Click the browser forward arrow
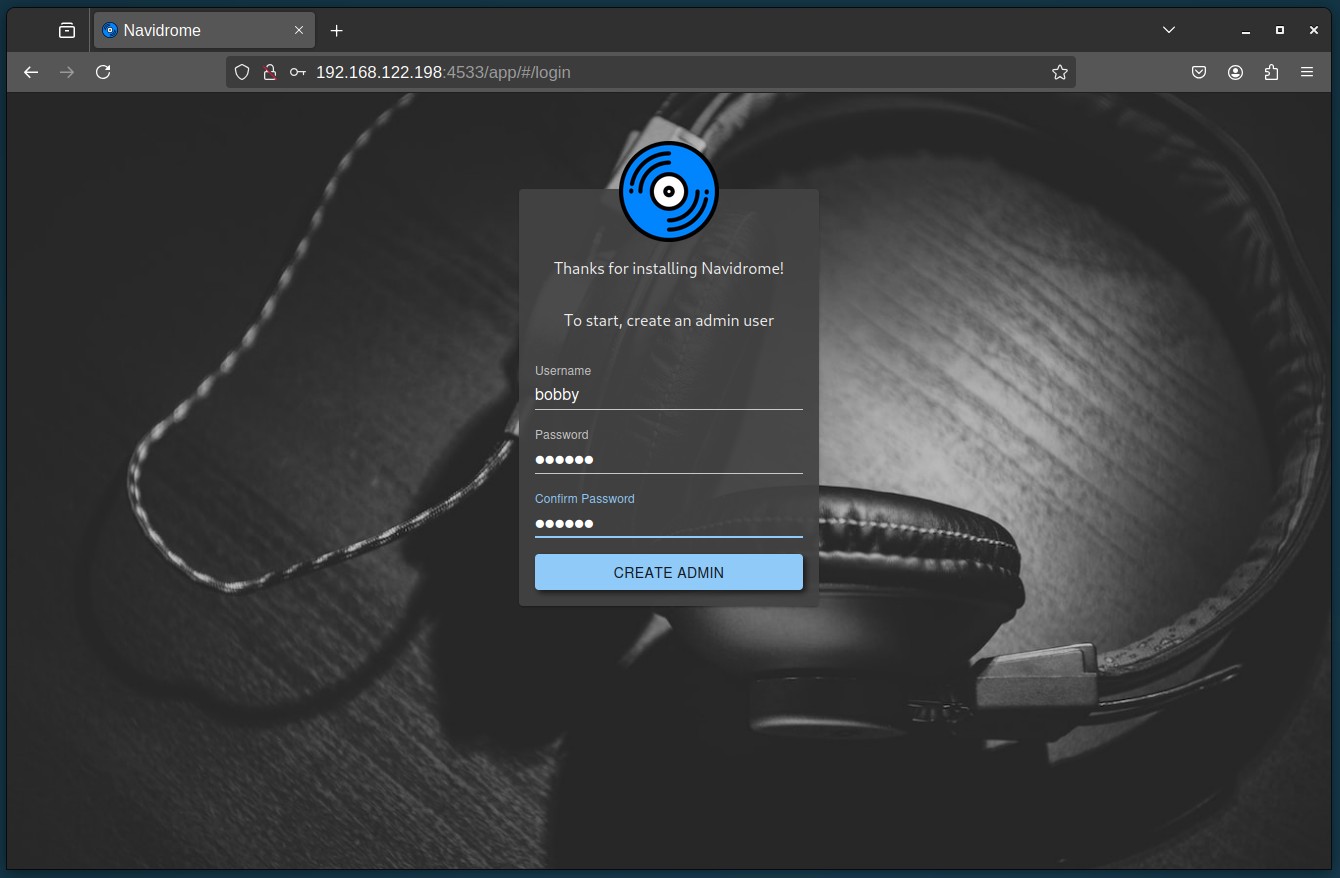Image resolution: width=1340 pixels, height=878 pixels. (67, 72)
